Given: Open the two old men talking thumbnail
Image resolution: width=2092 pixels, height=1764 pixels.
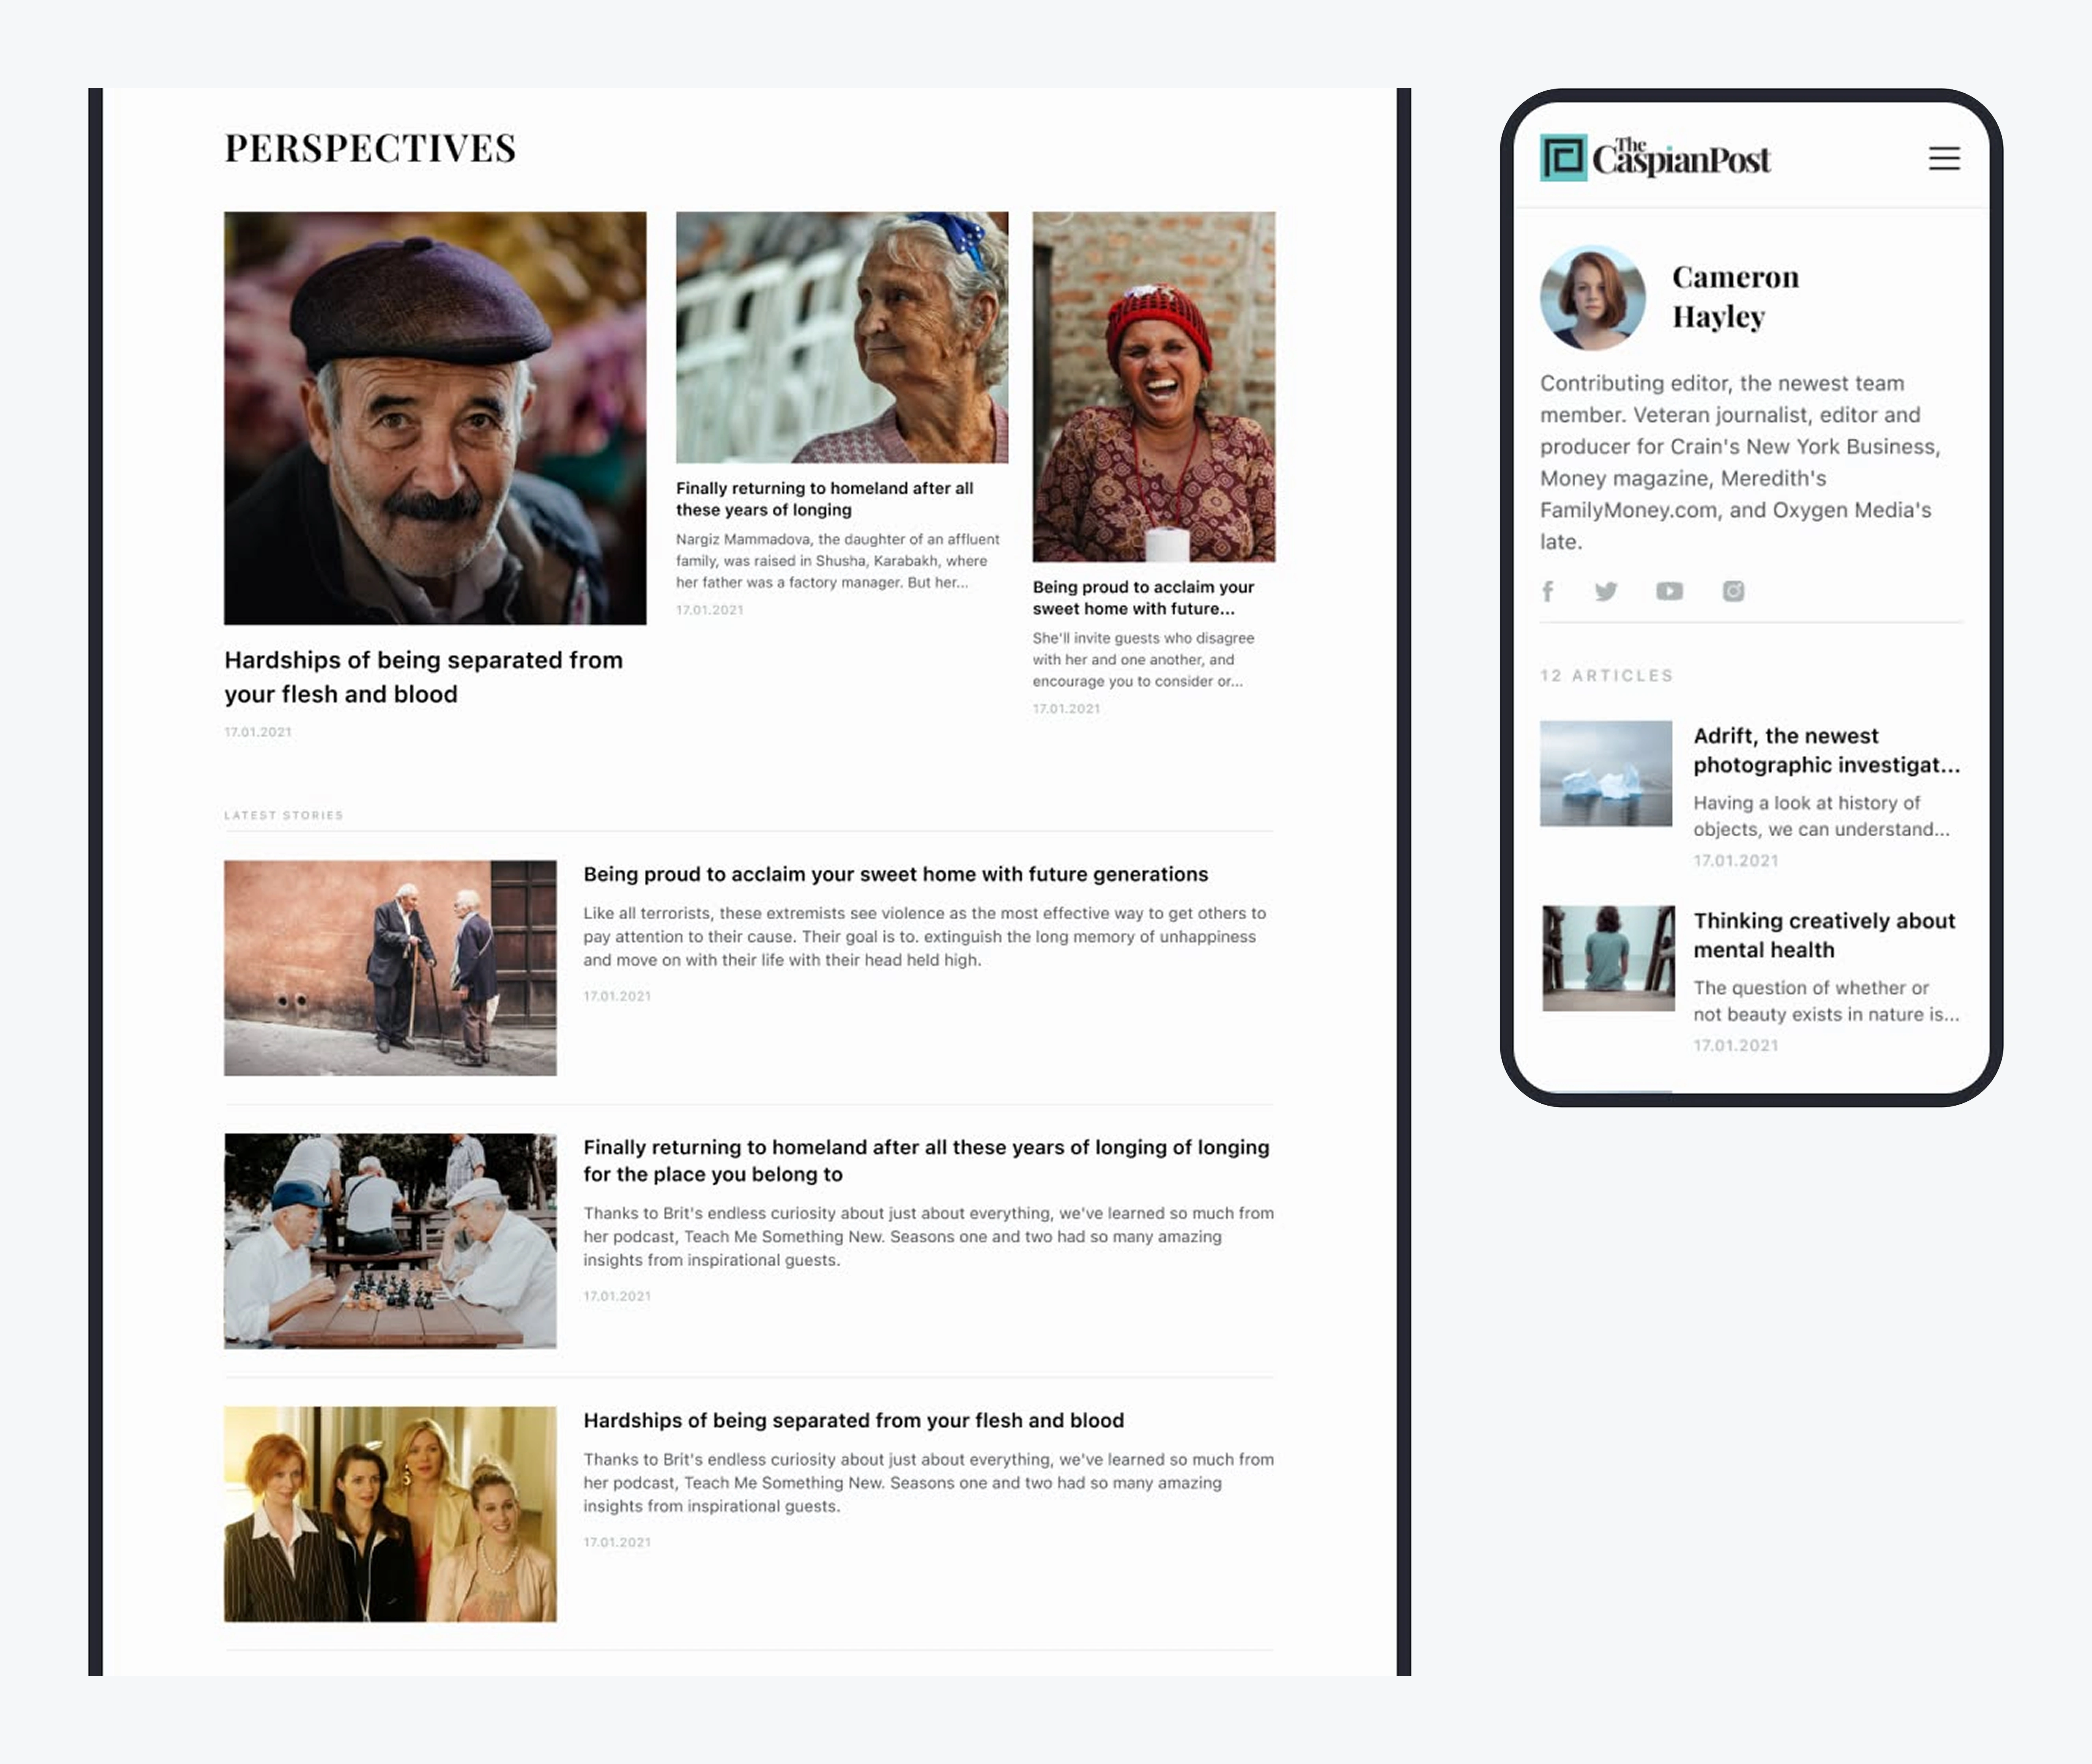Looking at the screenshot, I should (390, 968).
